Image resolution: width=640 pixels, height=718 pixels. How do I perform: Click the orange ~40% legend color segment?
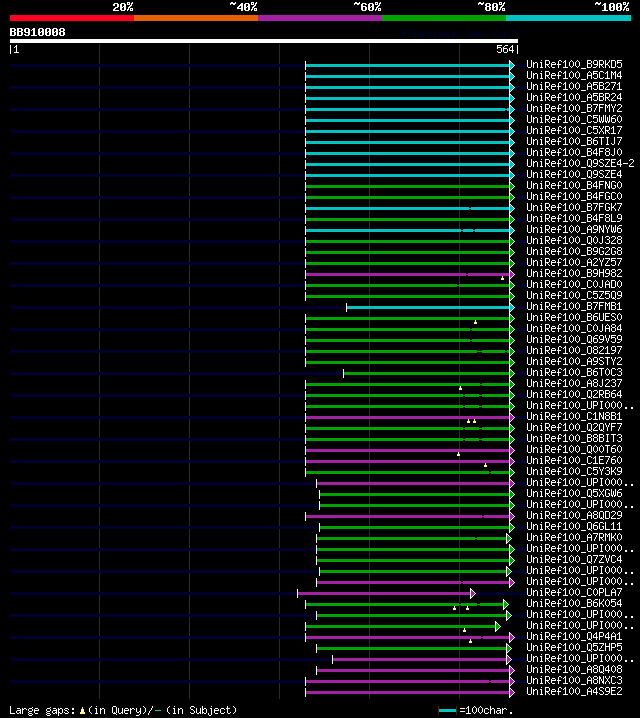point(196,18)
